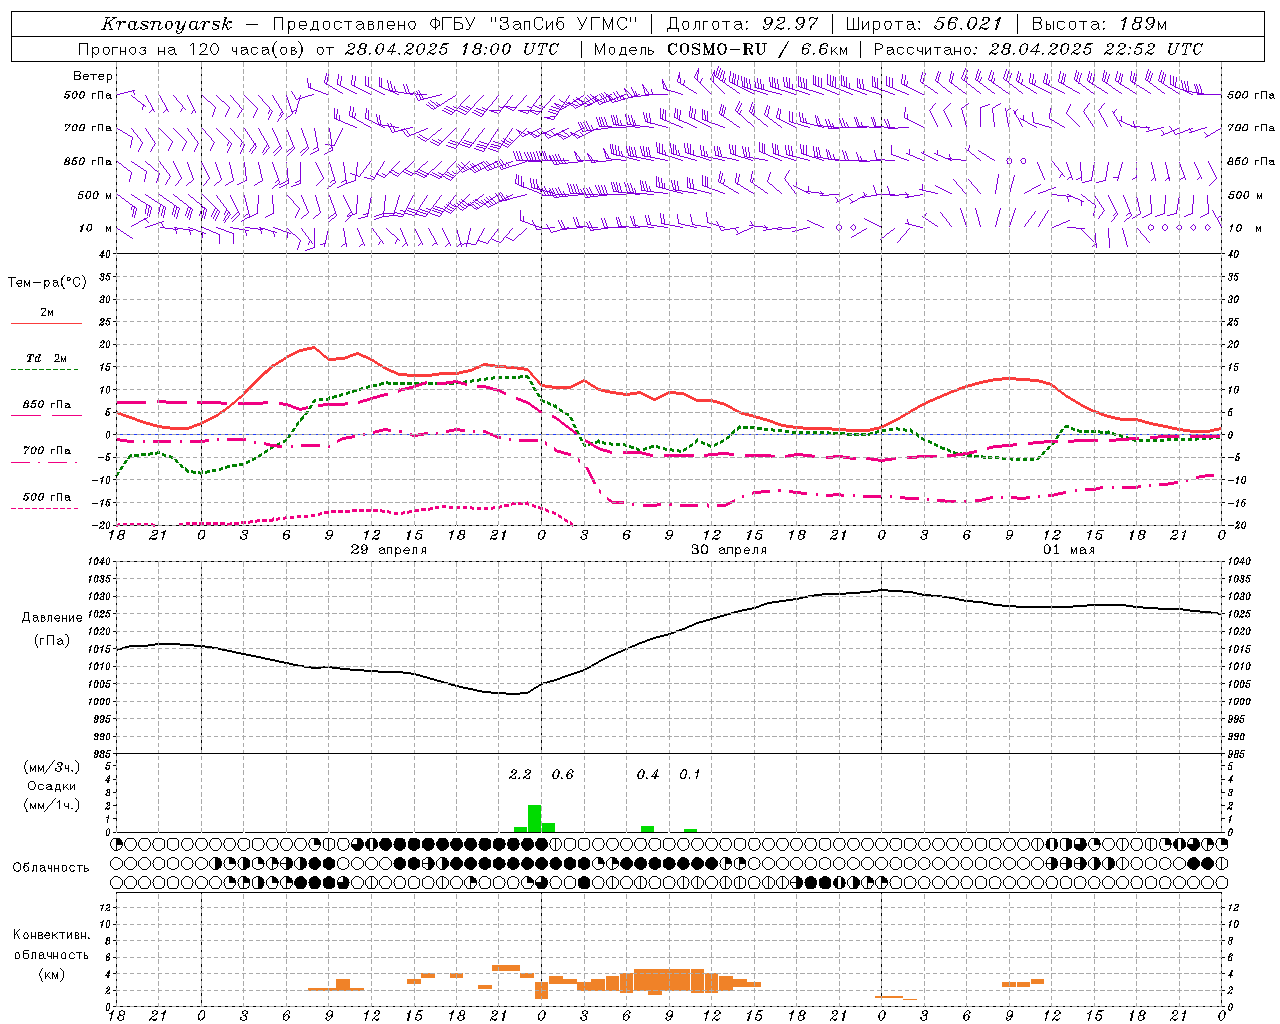
Task: Click the '850 гПа' temperature legend entry
Action: 47,405
